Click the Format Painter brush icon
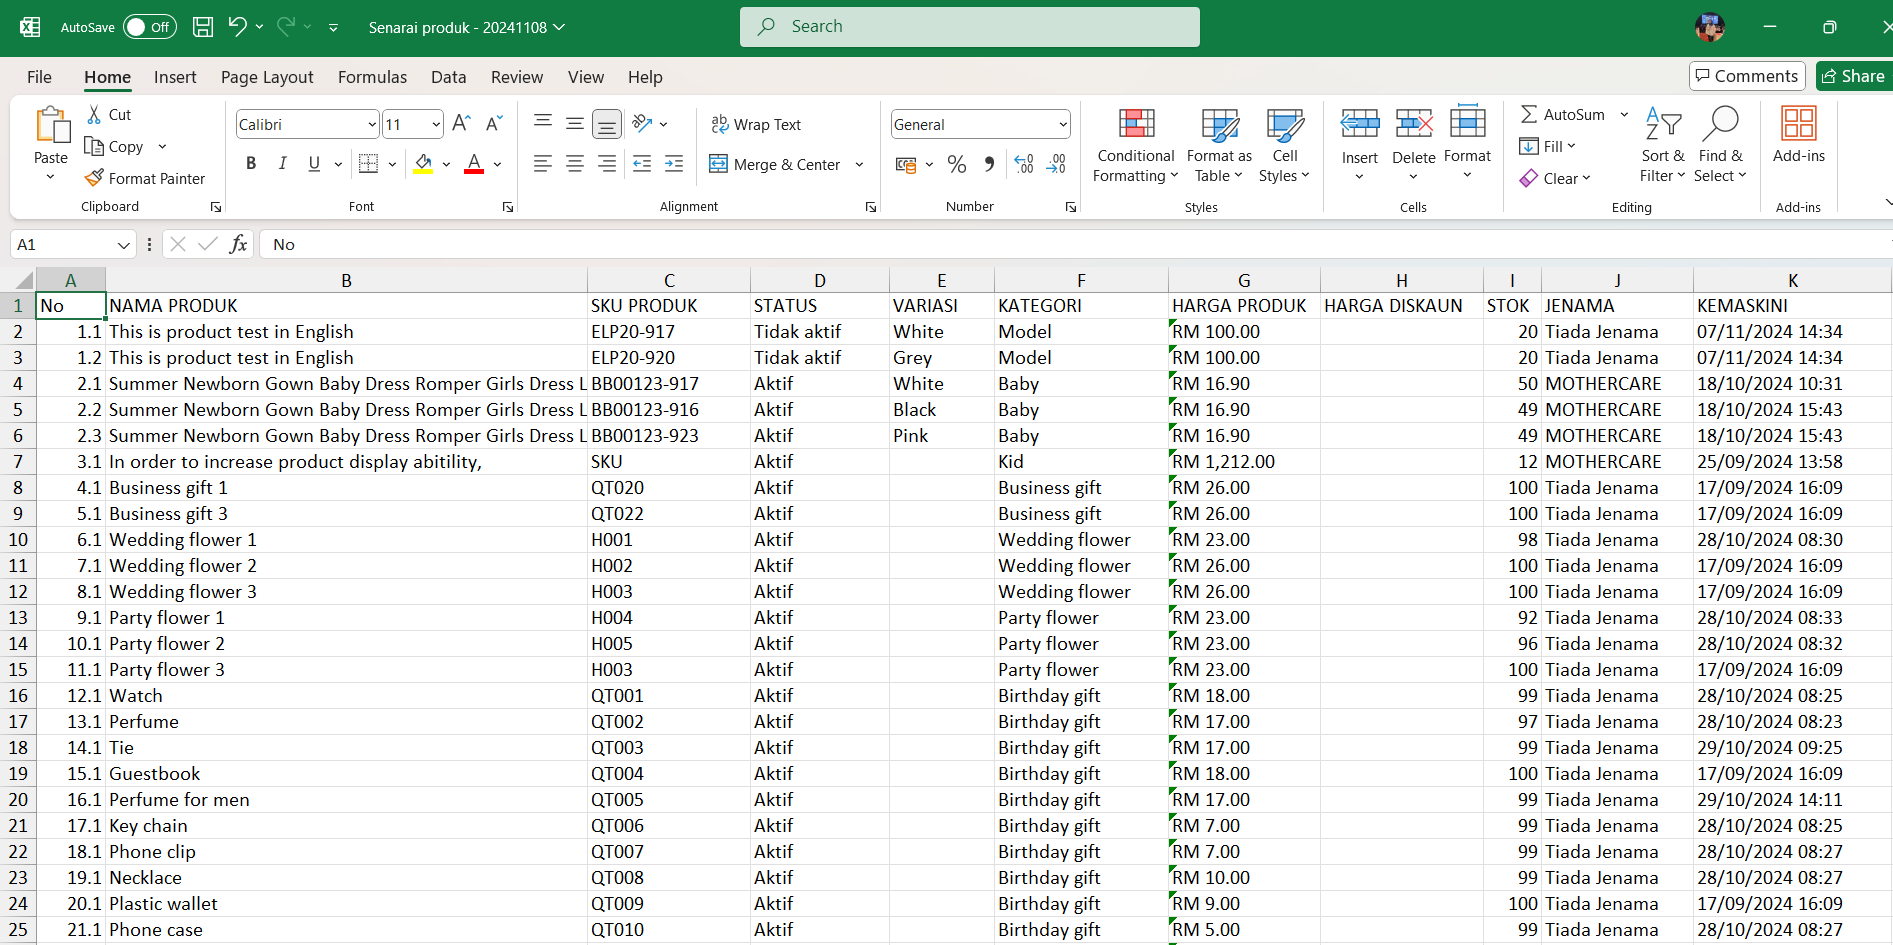 click(x=94, y=178)
